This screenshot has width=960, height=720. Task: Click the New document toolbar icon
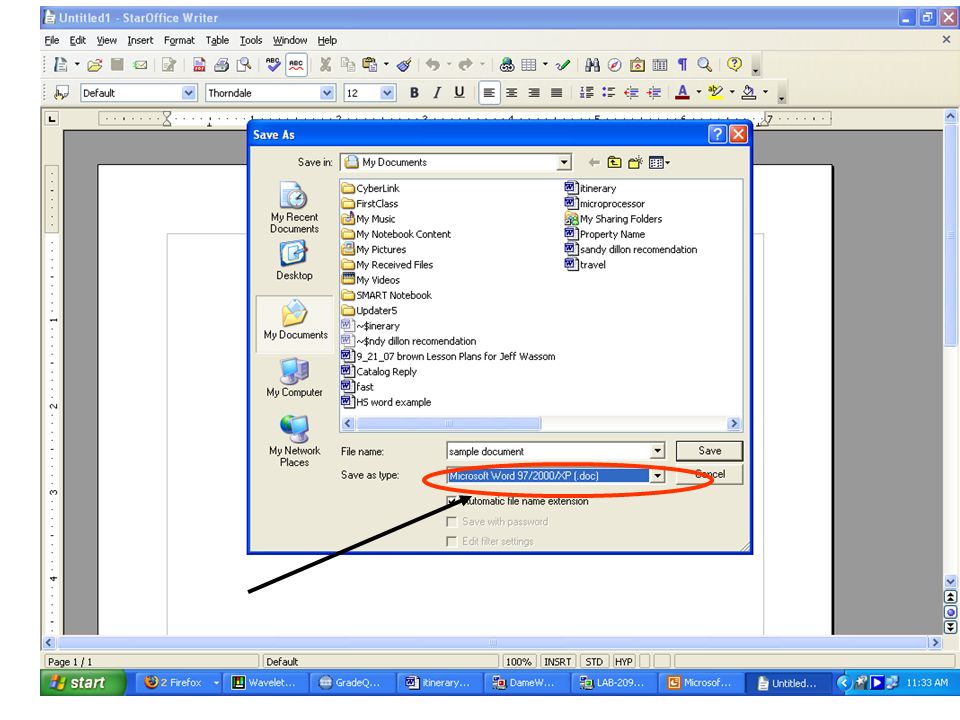point(60,64)
